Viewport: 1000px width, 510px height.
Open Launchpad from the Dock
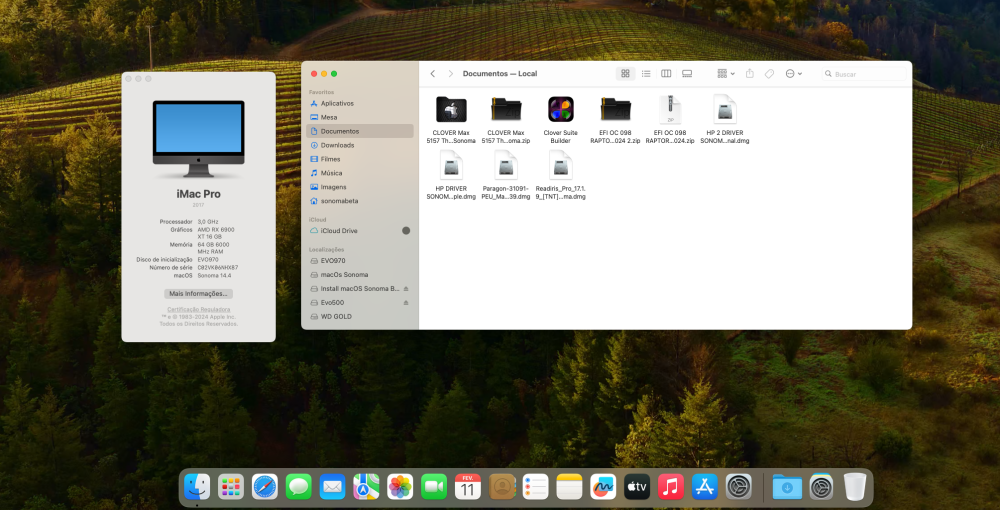(231, 488)
